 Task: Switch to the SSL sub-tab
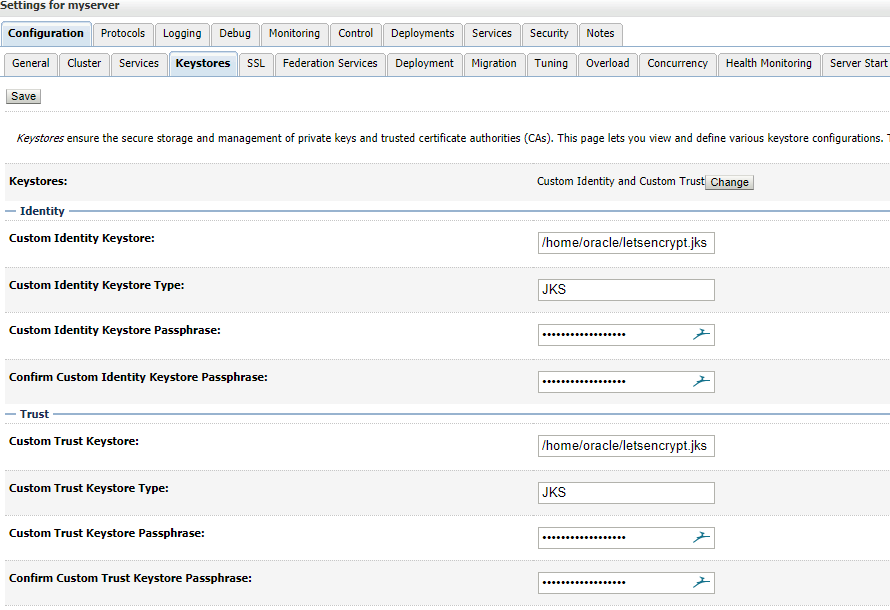[256, 64]
